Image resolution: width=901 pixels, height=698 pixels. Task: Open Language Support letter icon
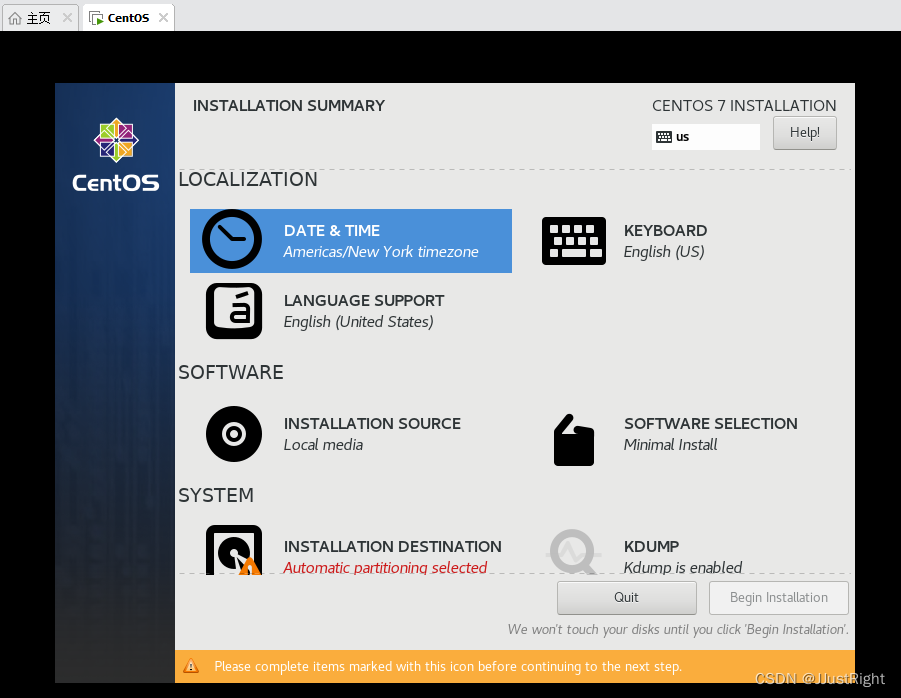234,311
